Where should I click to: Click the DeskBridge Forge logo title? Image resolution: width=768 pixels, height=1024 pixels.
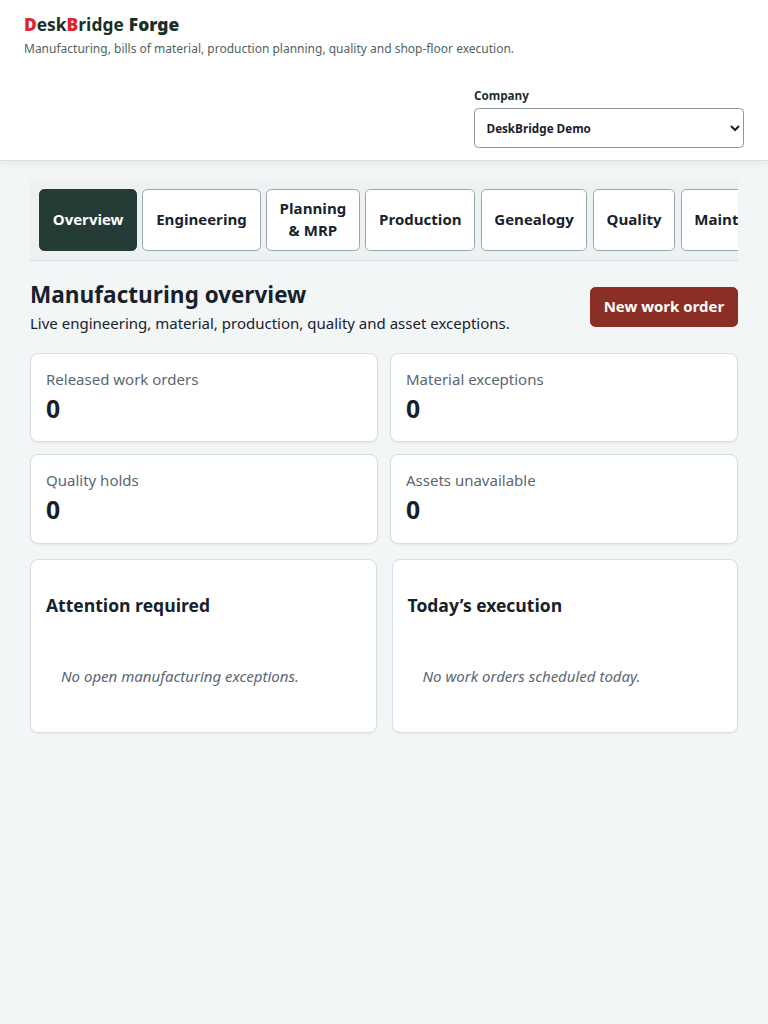coord(101,25)
